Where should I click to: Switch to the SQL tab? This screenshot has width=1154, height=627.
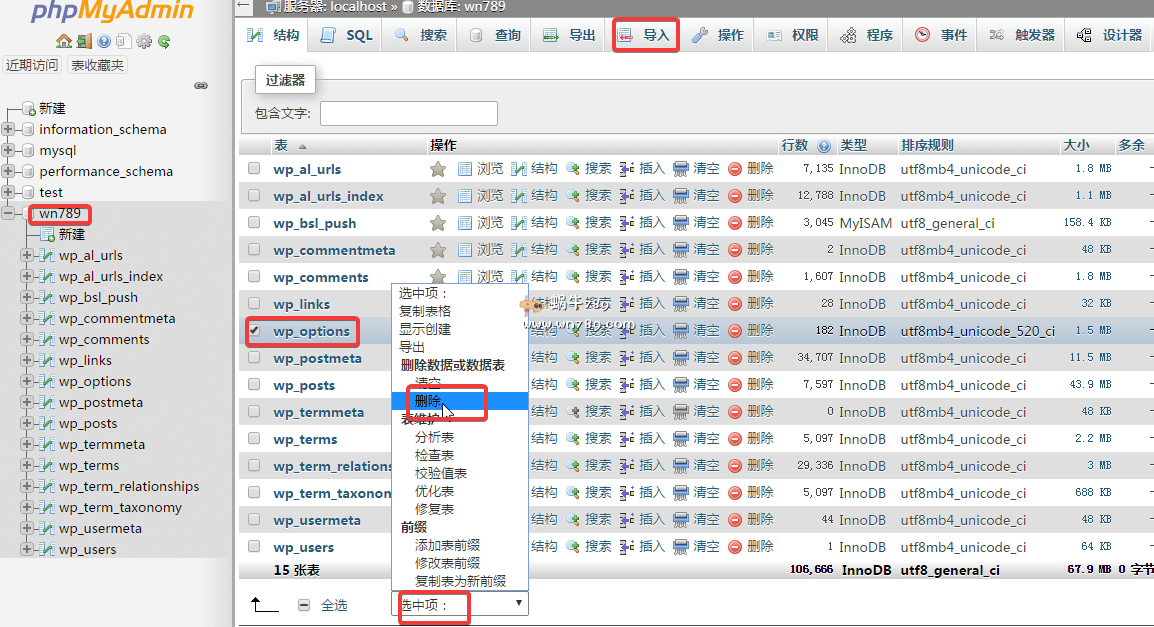tap(344, 33)
